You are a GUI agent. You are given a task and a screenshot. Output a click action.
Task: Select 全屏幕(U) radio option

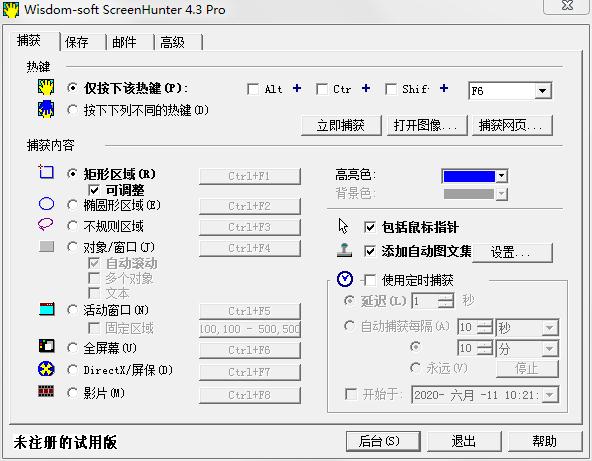pyautogui.click(x=72, y=348)
